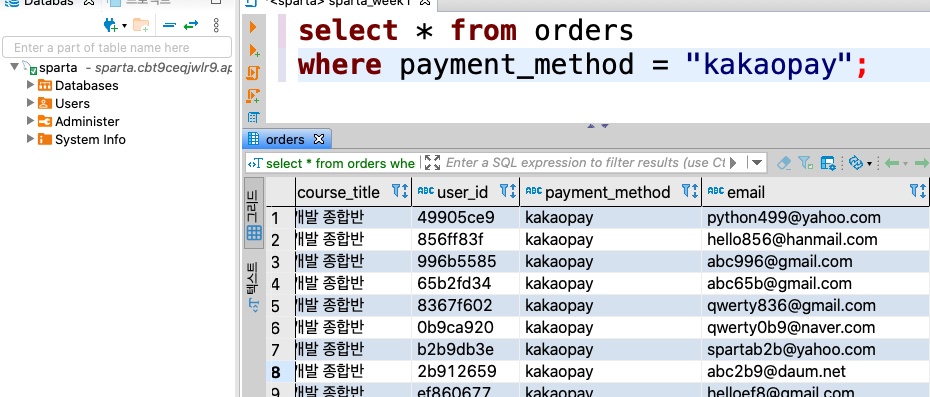Viewport: 930px width, 397px height.
Task: Click the cell spartab2b@yahoo.com
Action: coord(815,350)
